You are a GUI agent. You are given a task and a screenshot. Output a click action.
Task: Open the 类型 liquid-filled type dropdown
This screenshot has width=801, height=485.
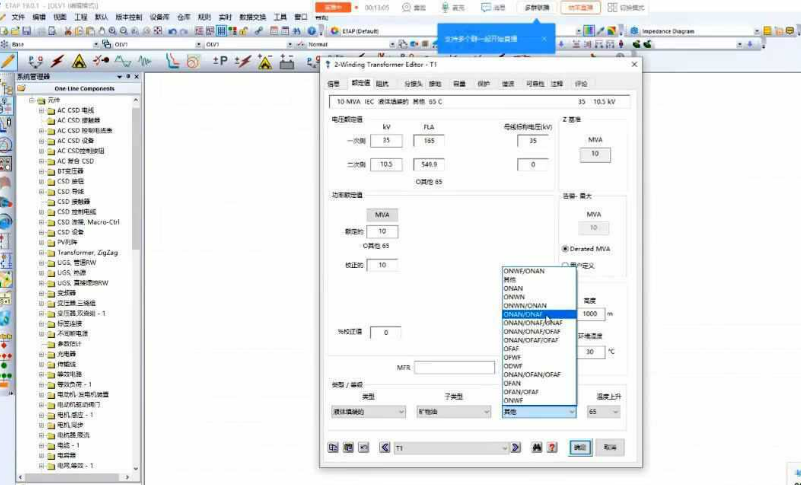(x=368, y=411)
